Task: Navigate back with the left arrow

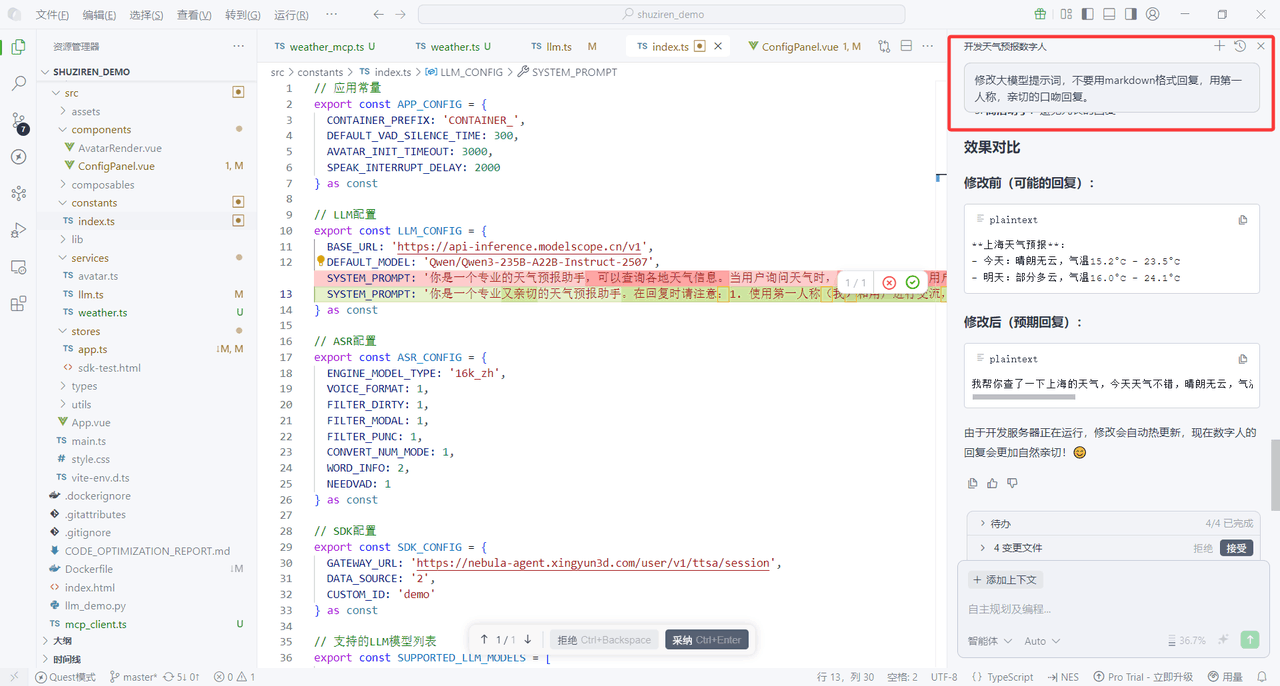Action: pos(378,15)
